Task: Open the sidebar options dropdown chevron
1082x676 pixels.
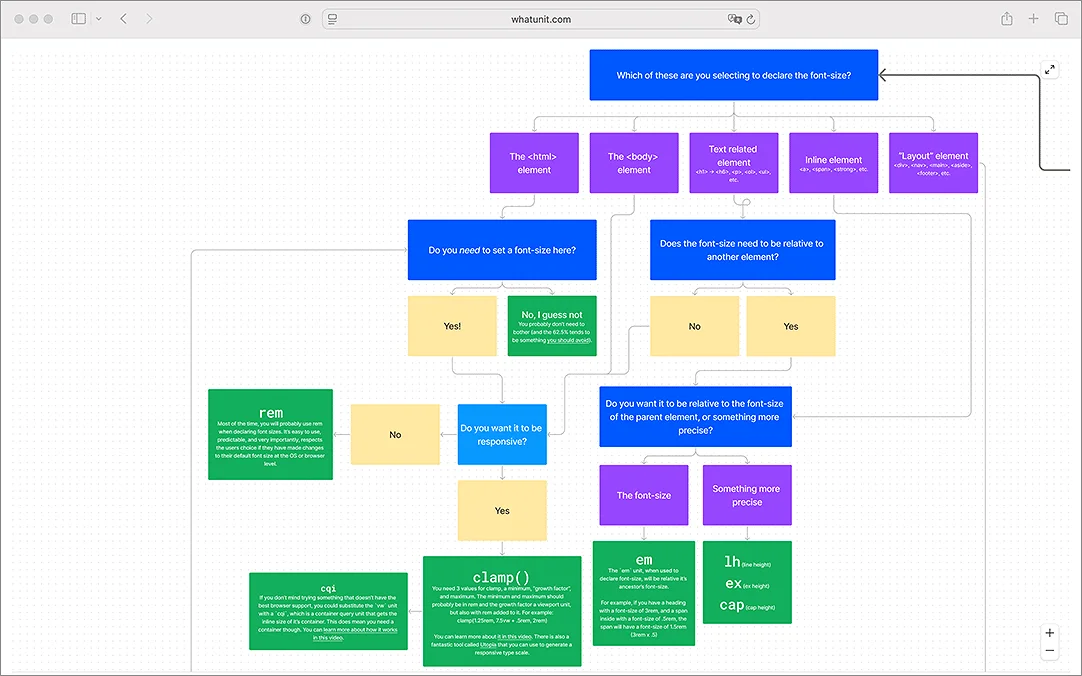Action: (x=99, y=19)
